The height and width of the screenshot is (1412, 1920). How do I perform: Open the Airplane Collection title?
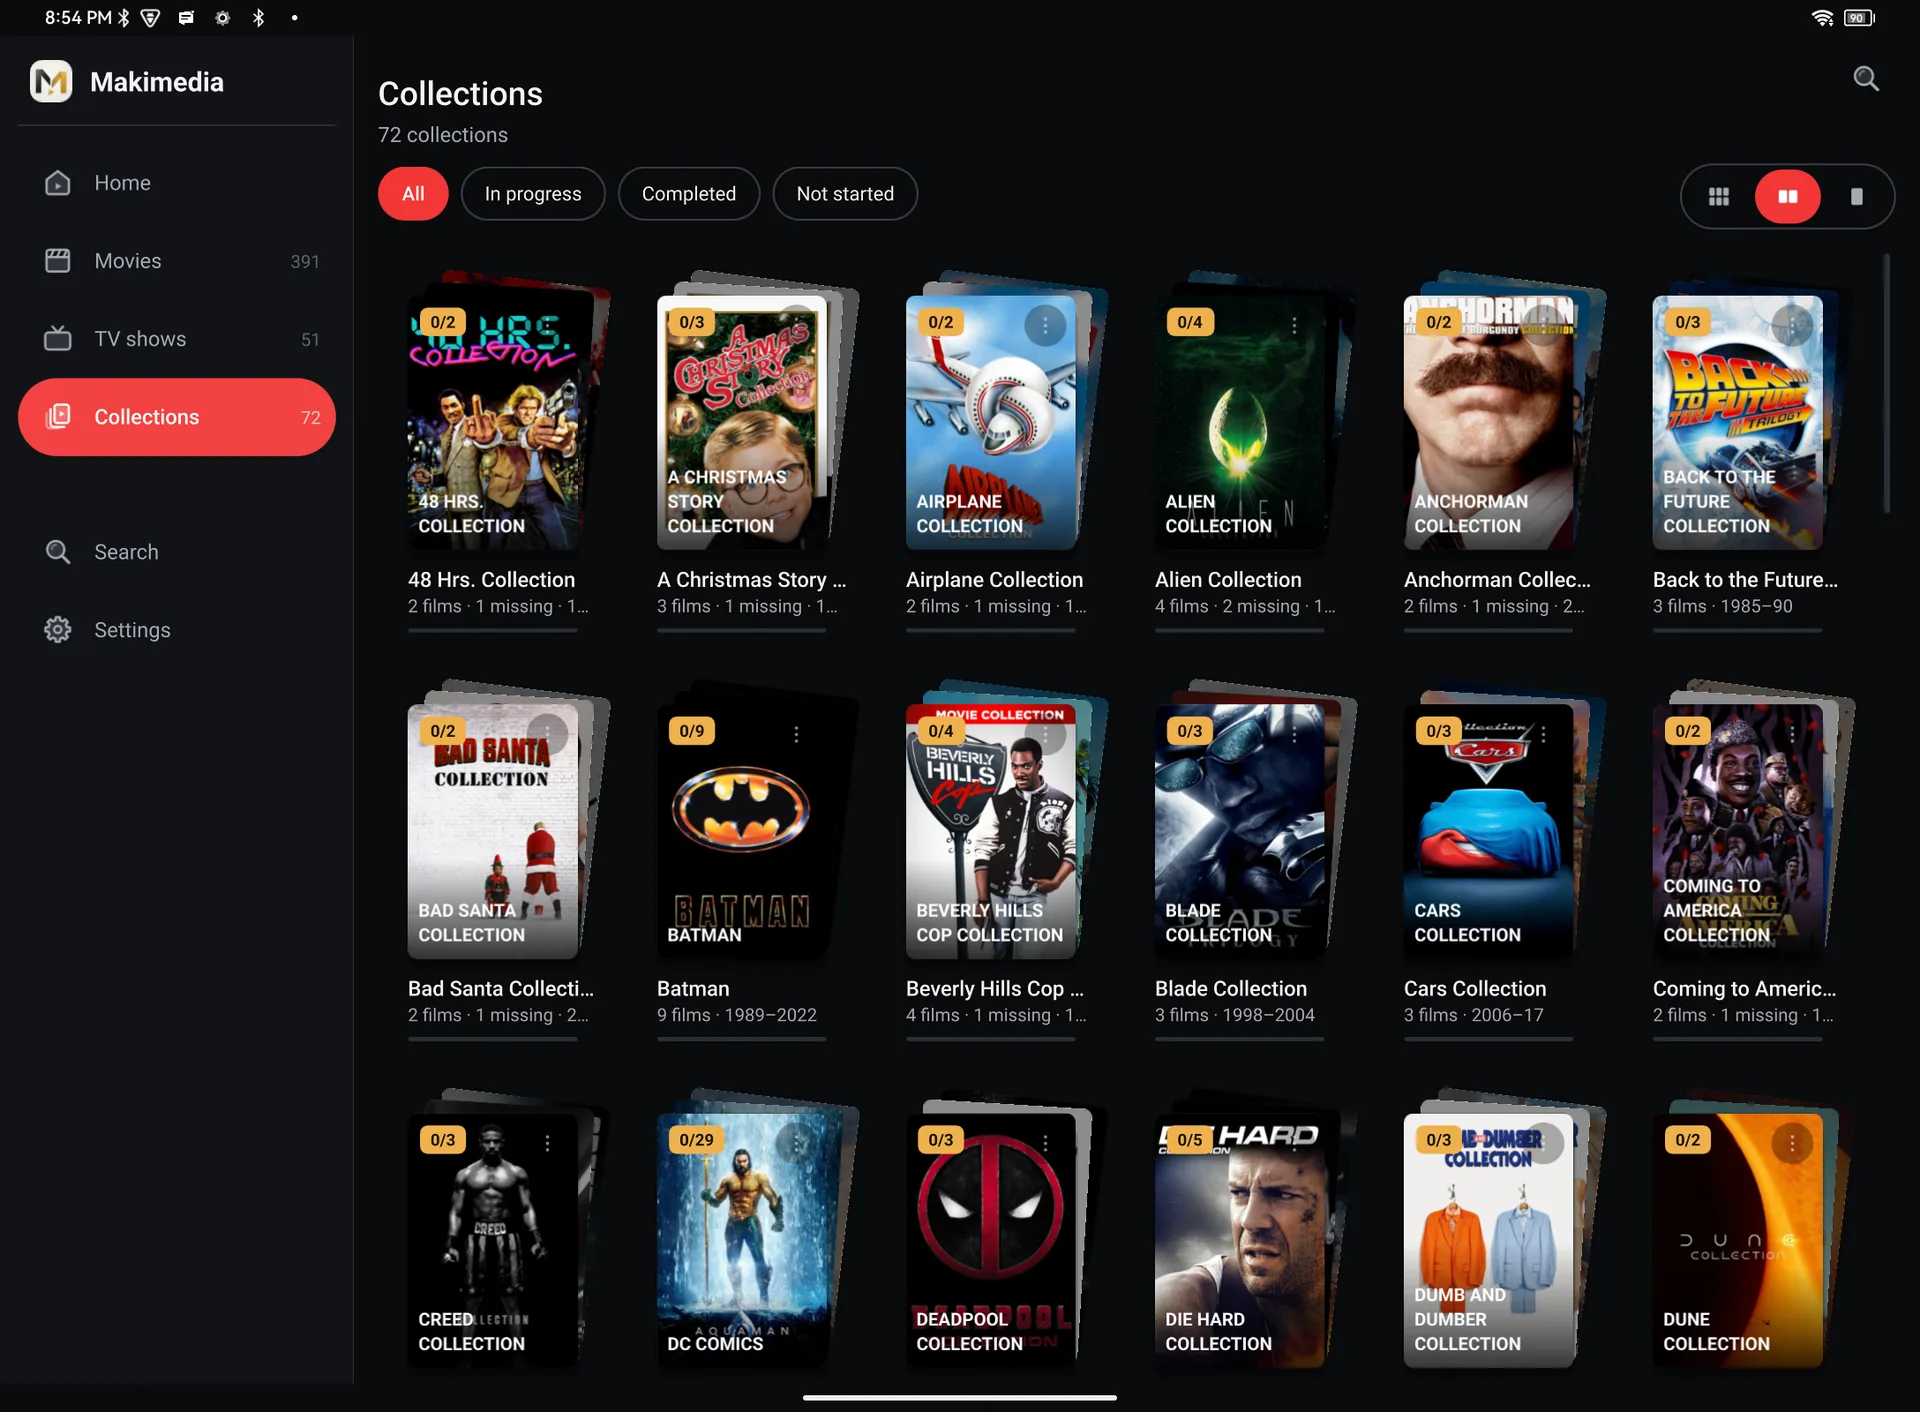click(x=994, y=580)
